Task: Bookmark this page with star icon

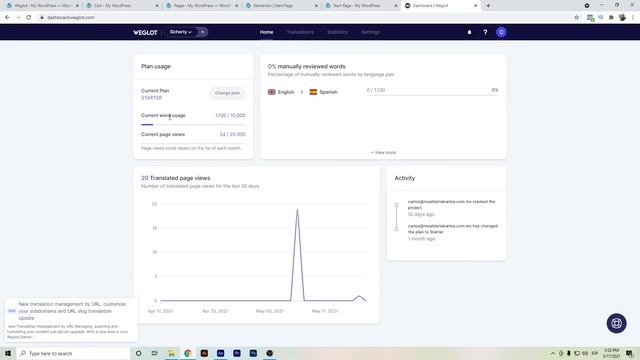Action: click(x=576, y=18)
